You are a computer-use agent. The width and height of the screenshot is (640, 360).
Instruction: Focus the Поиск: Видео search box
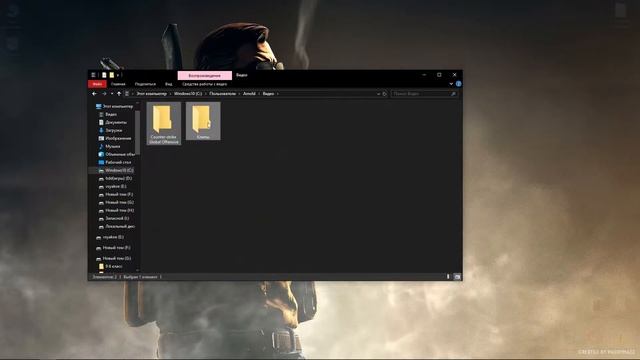[424, 94]
